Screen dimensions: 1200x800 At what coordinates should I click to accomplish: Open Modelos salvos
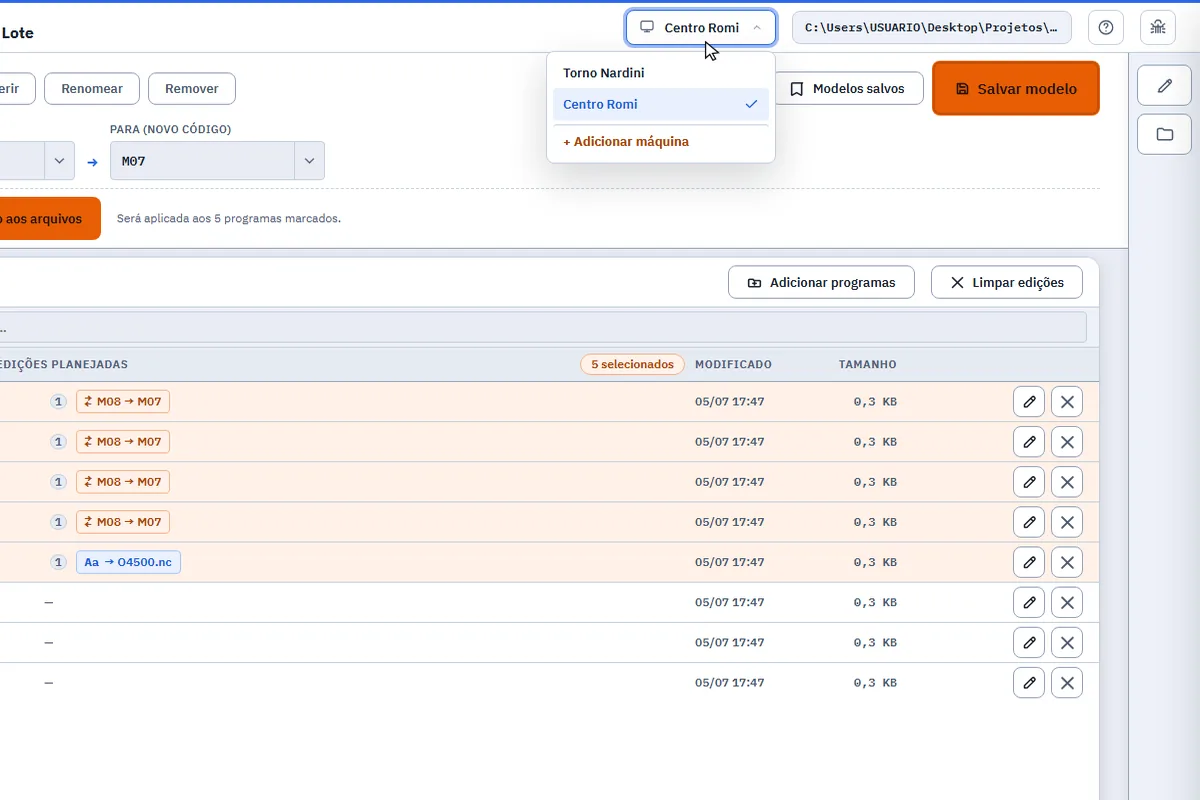[x=847, y=89]
